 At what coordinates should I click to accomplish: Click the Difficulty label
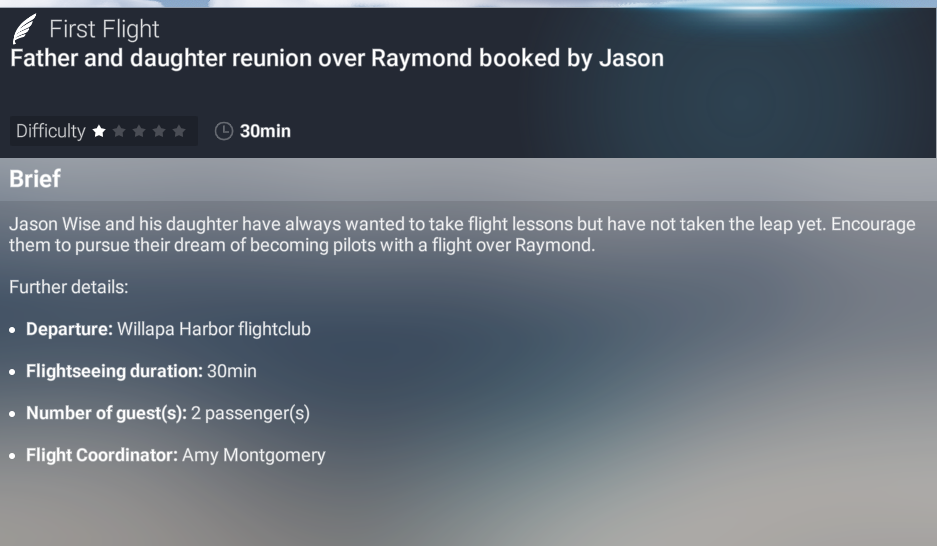[51, 131]
